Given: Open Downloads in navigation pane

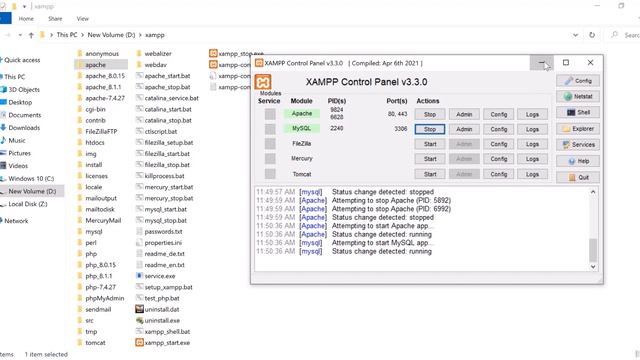Looking at the screenshot, I should (x=20, y=128).
